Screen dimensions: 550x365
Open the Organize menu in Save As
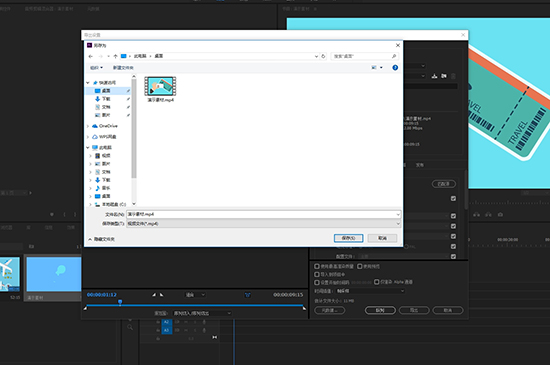click(x=96, y=68)
